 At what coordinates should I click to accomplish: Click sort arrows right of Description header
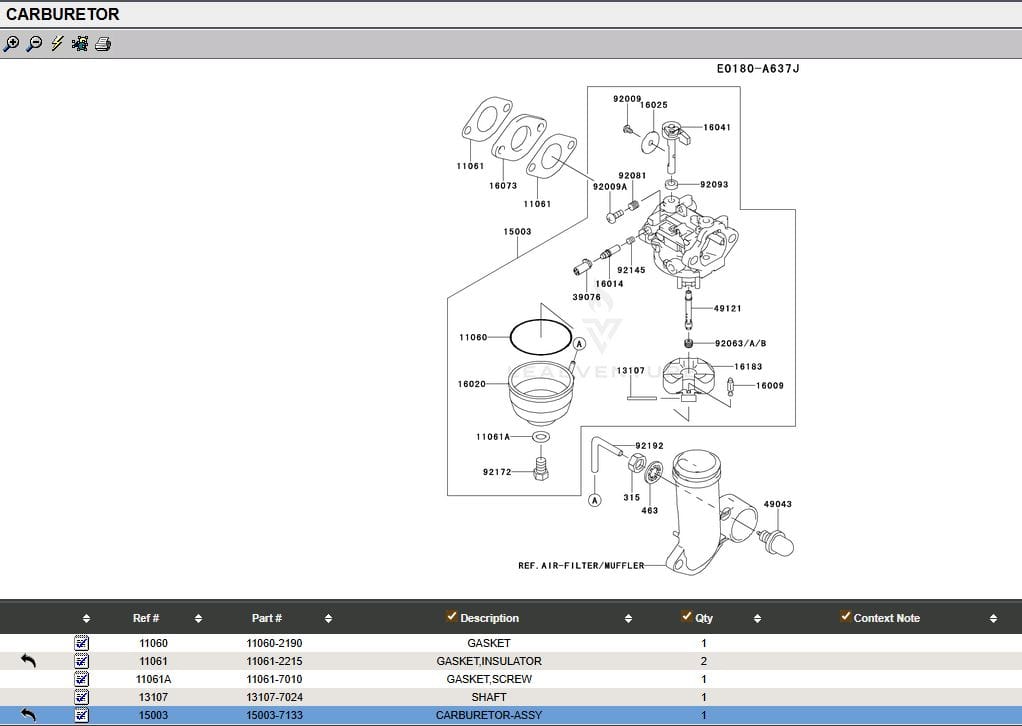[628, 619]
